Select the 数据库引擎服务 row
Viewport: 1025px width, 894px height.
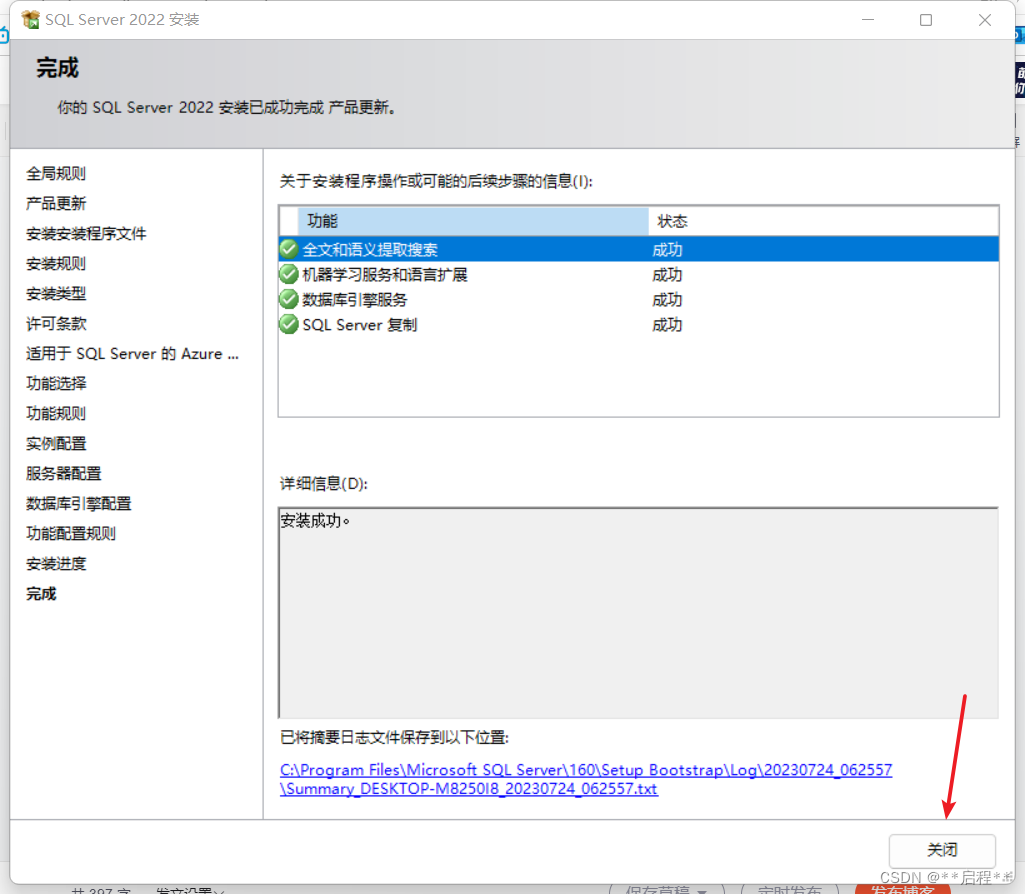[x=639, y=299]
